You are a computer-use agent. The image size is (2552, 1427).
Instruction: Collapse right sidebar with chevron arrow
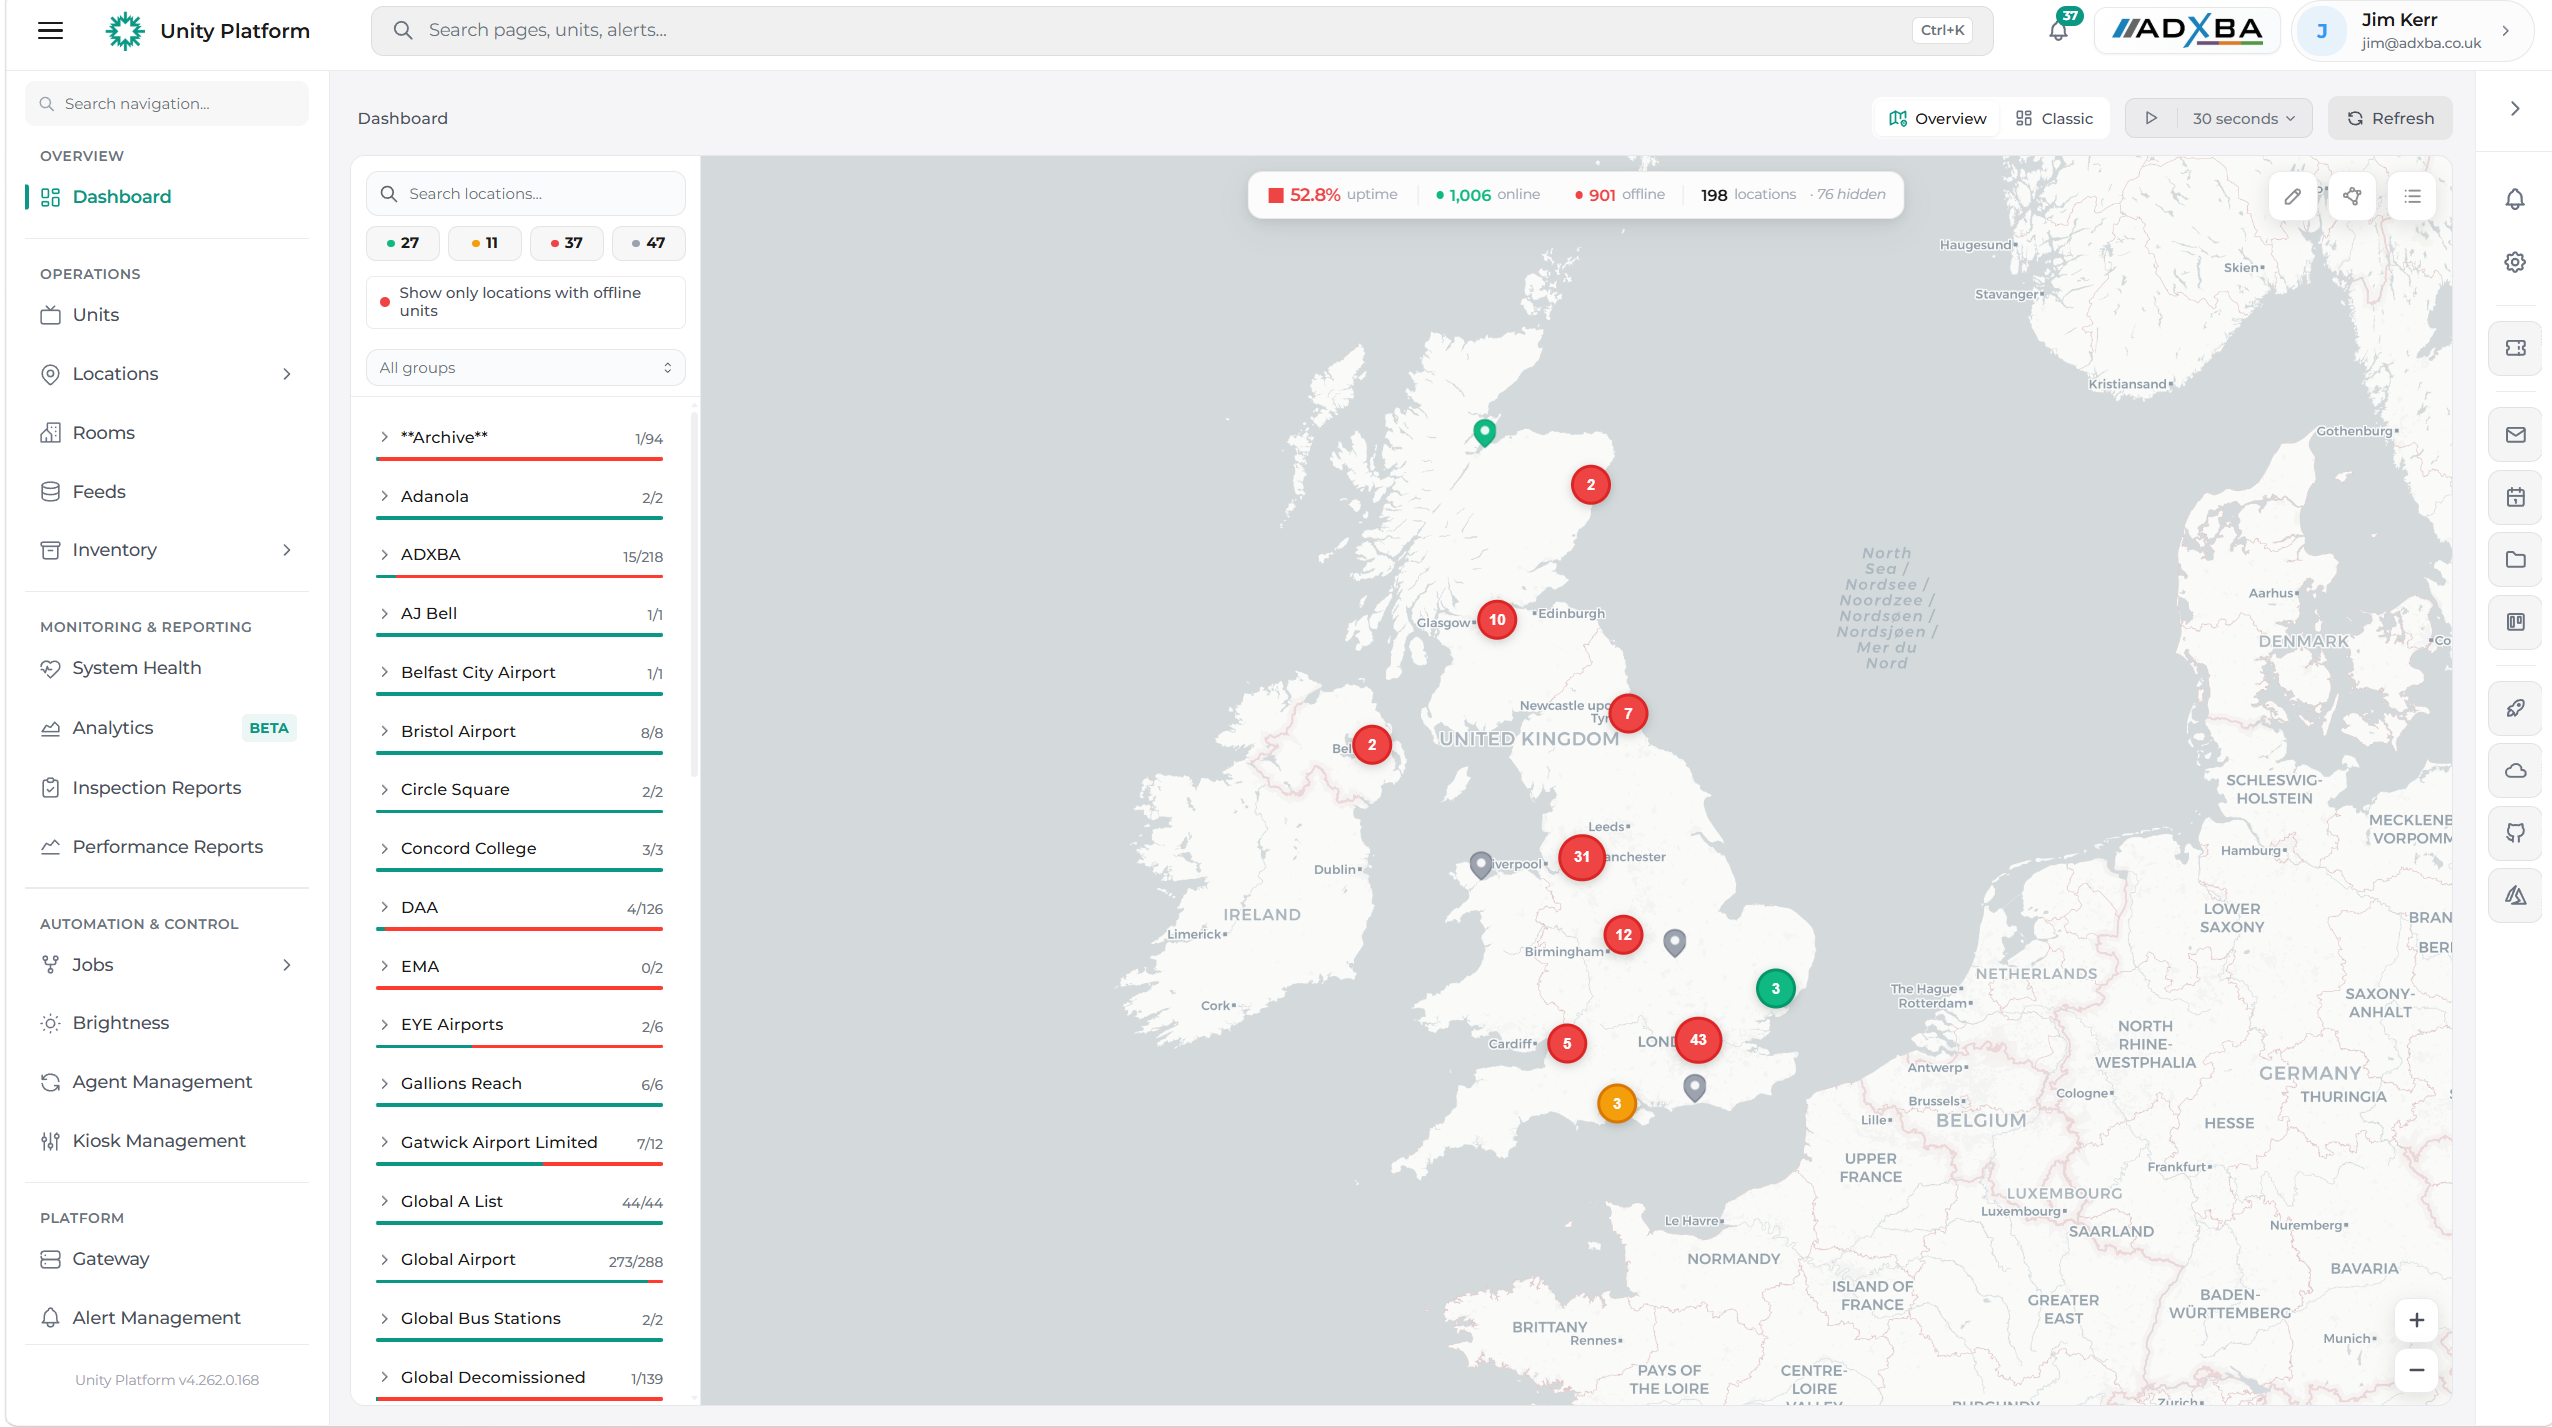(2514, 108)
